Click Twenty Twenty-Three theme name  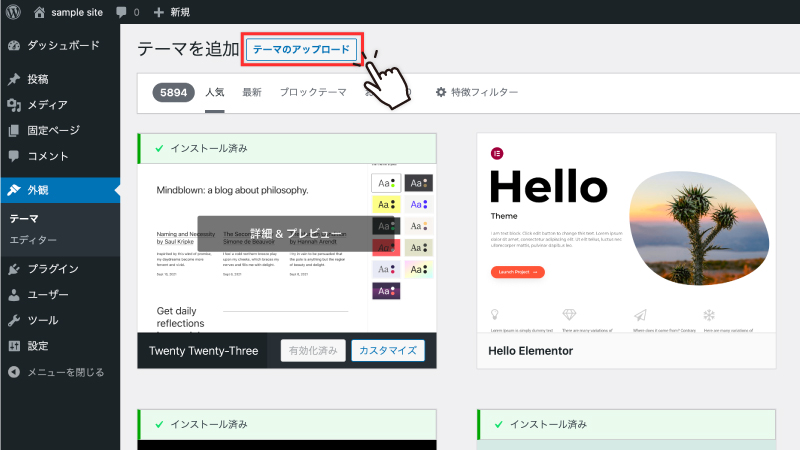coord(204,351)
